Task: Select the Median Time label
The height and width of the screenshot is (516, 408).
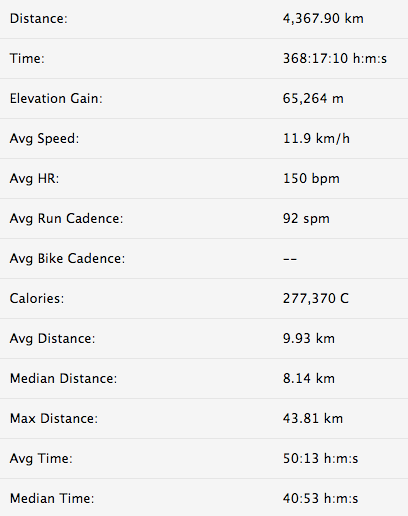Action: [52, 498]
